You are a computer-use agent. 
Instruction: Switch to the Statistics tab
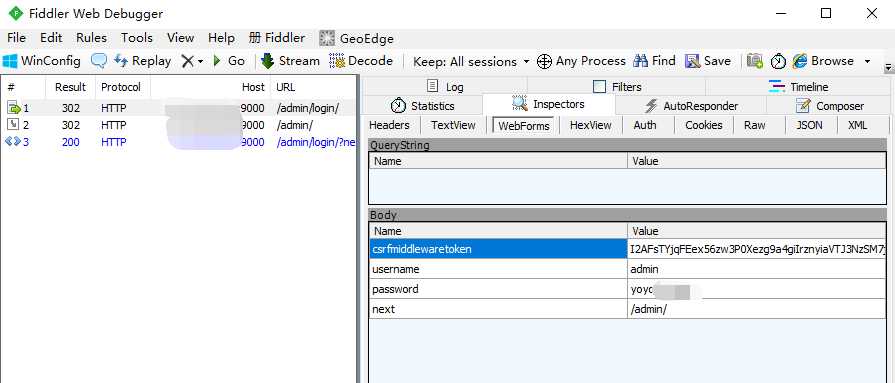click(422, 106)
